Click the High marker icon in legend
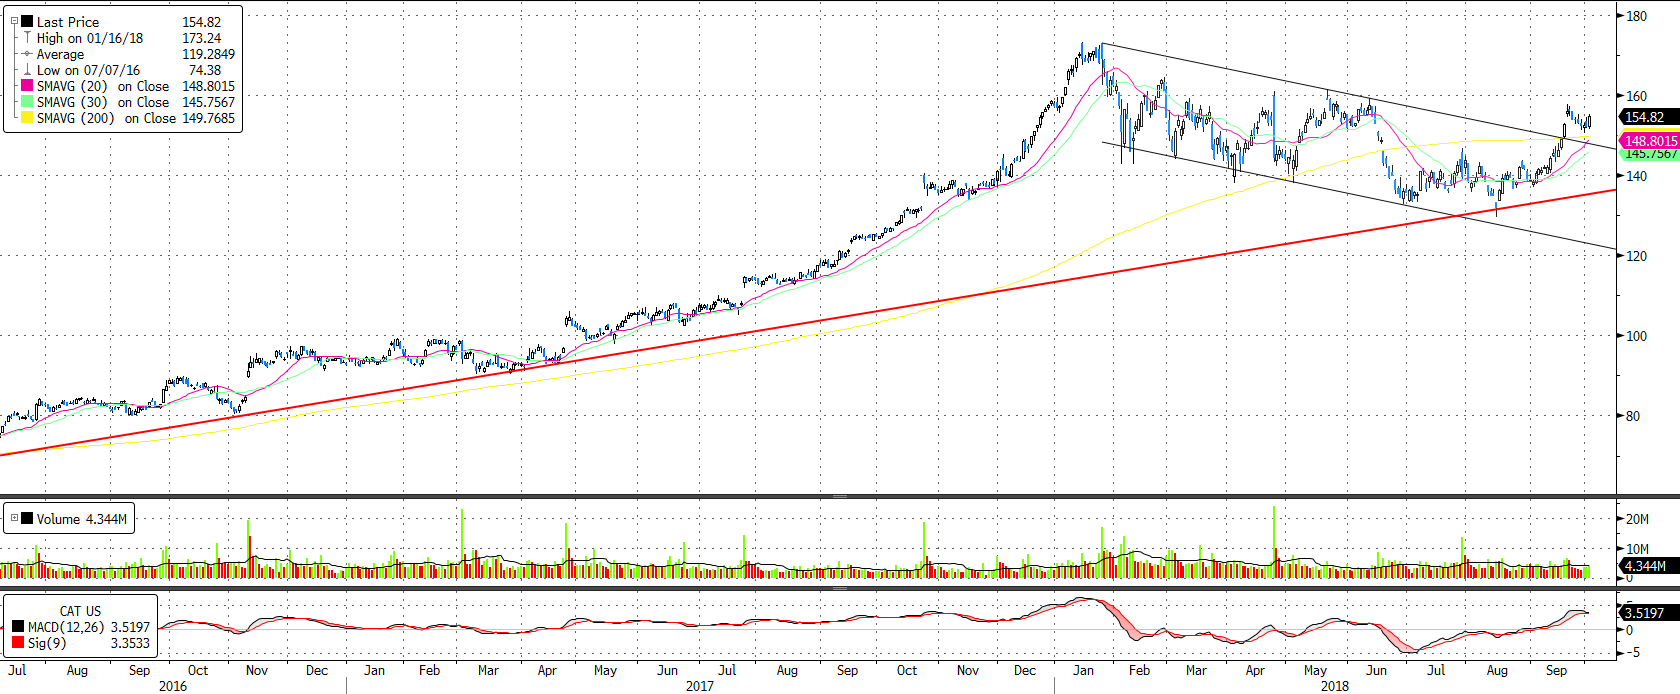 coord(27,38)
